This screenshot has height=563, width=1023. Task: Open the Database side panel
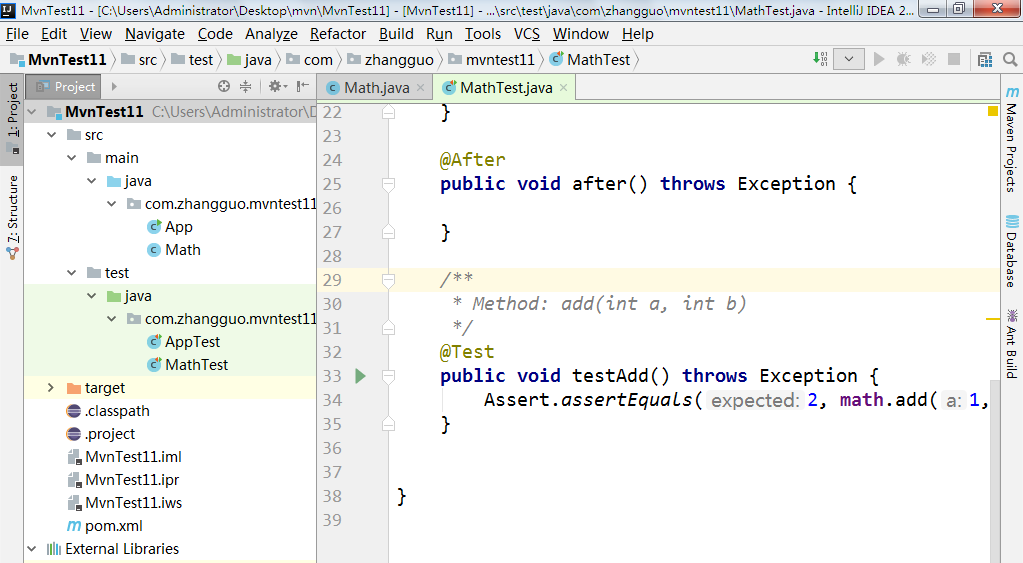(x=1011, y=251)
